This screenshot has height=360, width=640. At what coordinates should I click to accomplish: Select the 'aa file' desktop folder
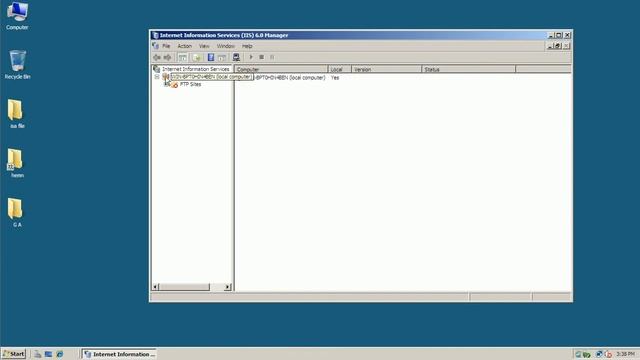(17, 114)
